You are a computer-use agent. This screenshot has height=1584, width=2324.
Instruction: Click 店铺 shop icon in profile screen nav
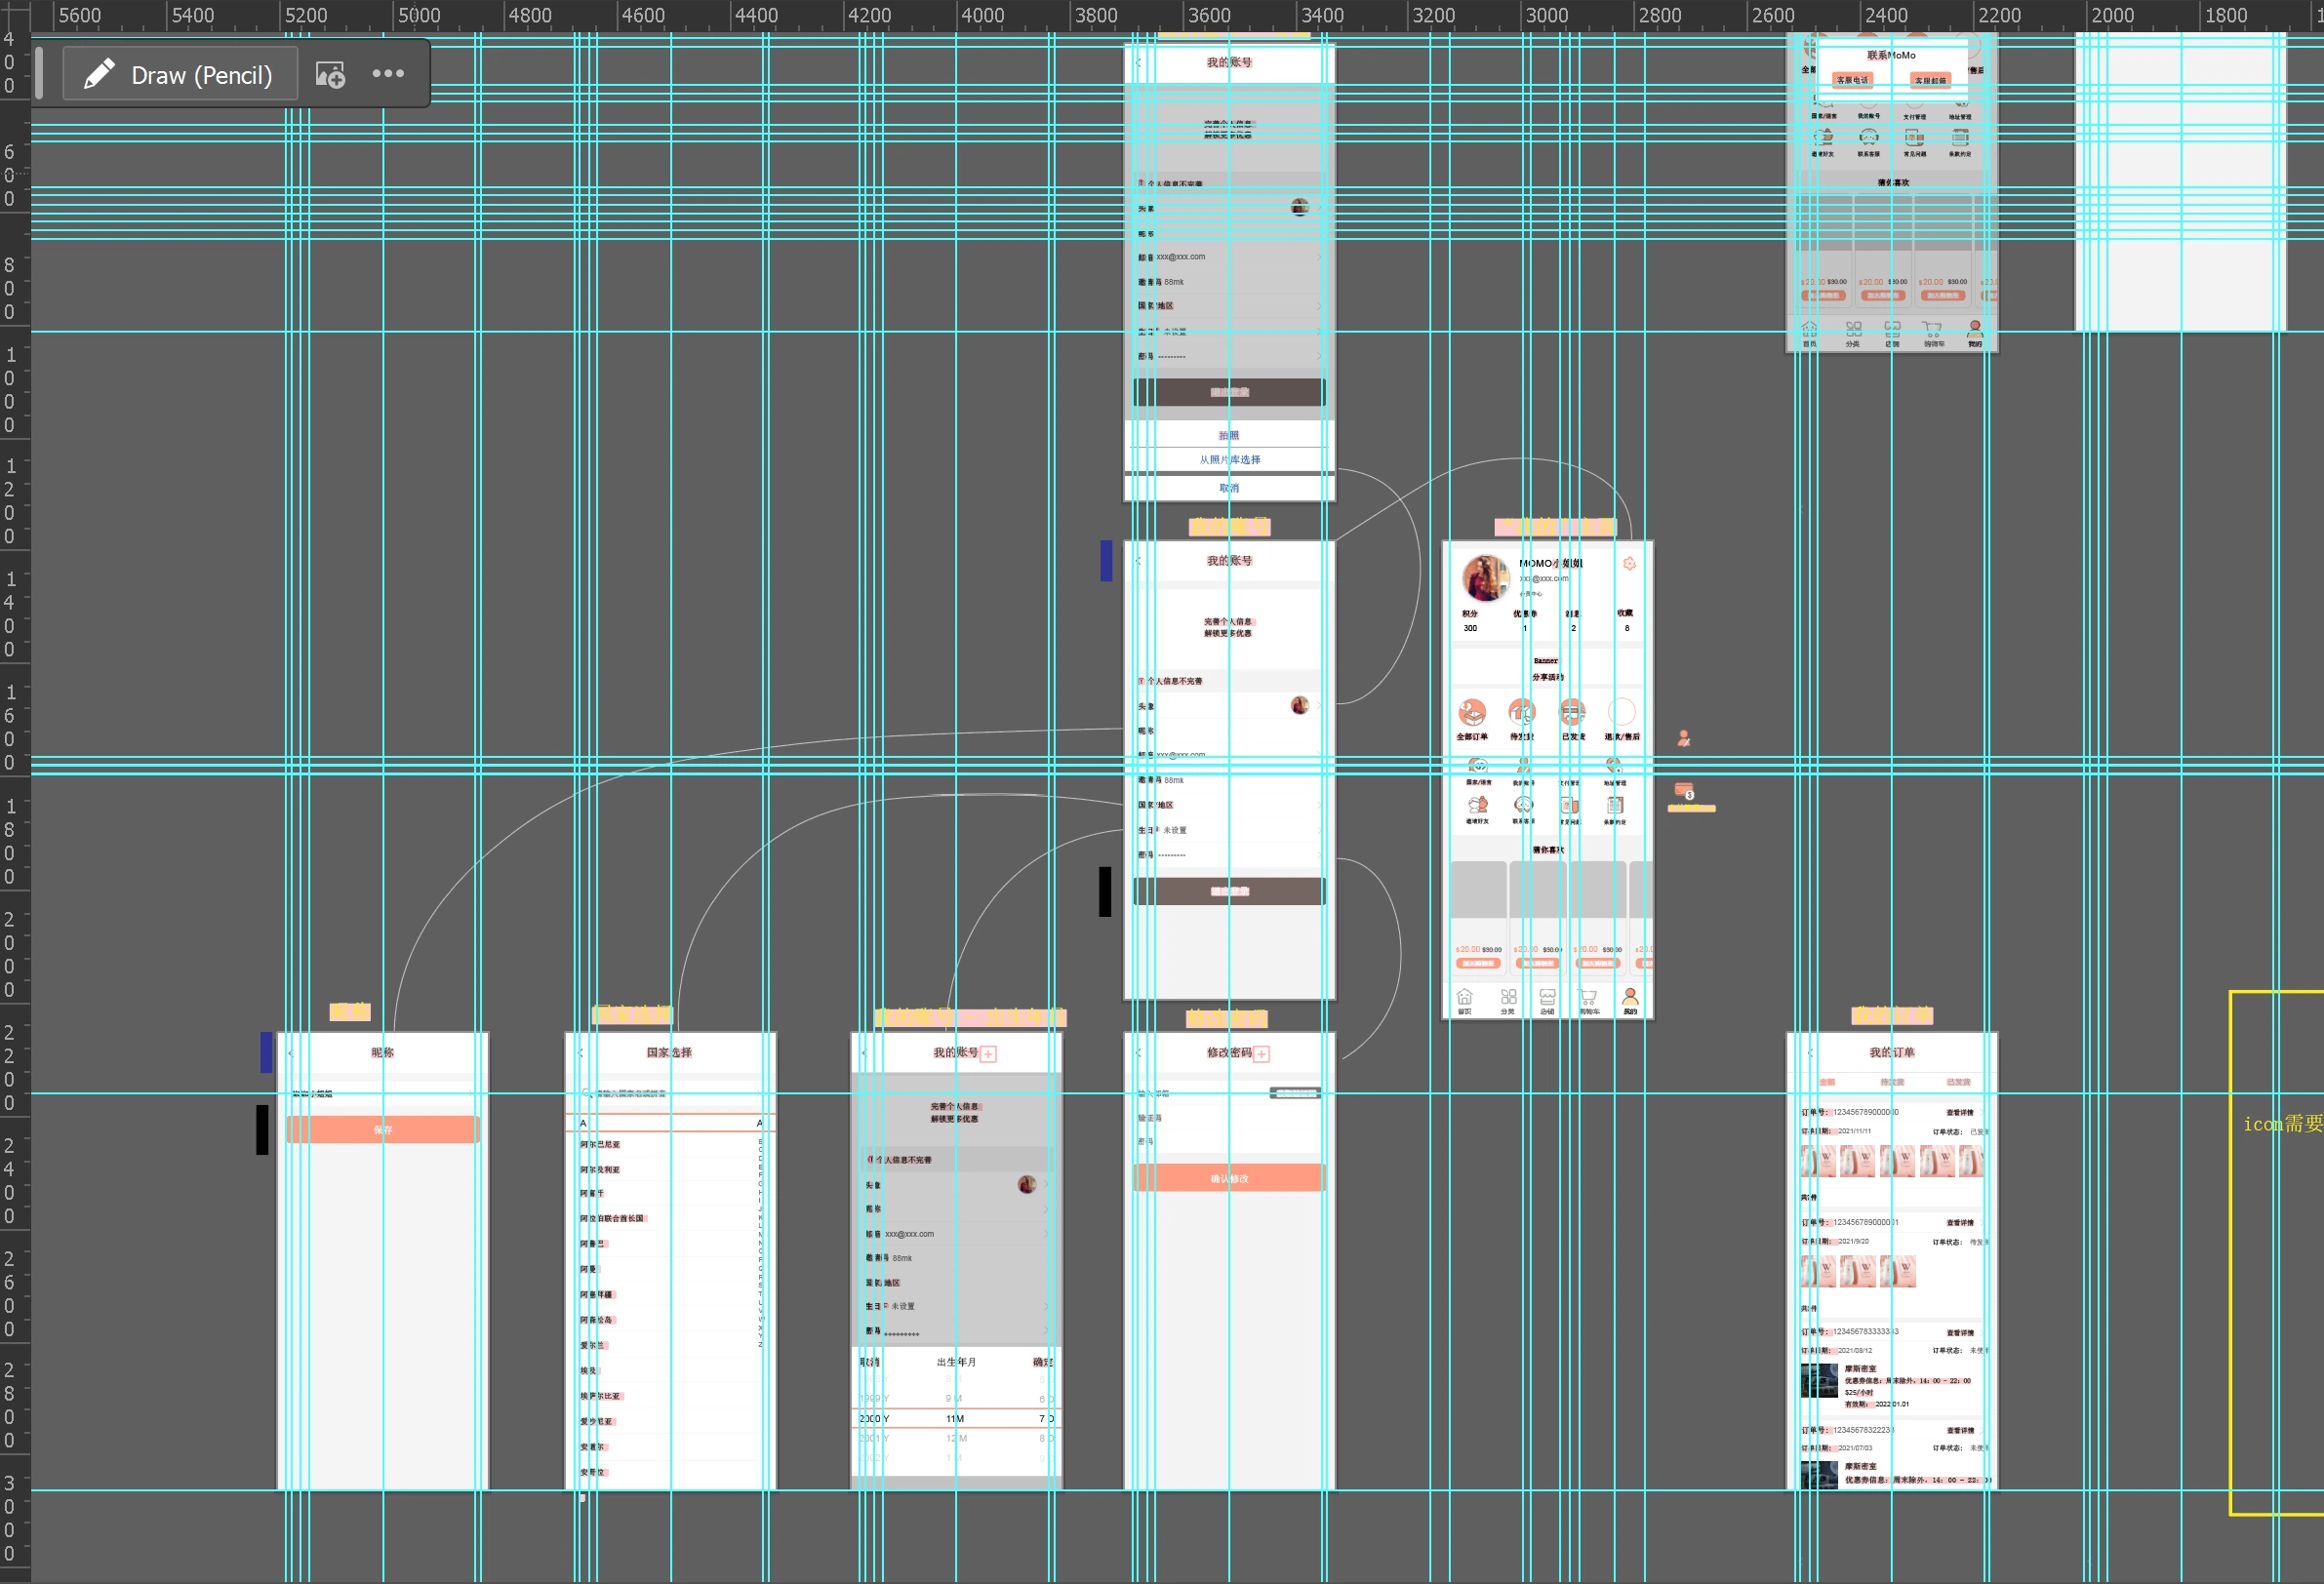click(x=1547, y=997)
